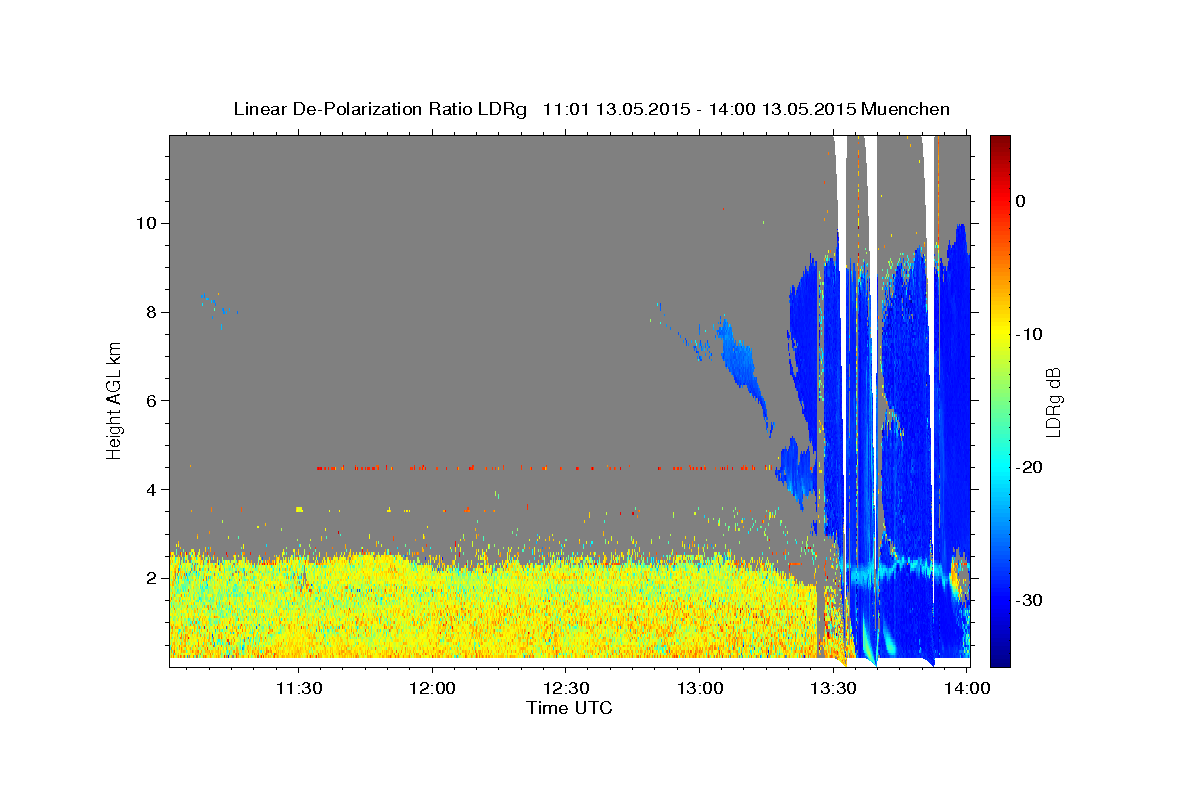This screenshot has width=1200, height=800.
Task: Click the 'Time UTC' axis label
Action: coord(569,708)
